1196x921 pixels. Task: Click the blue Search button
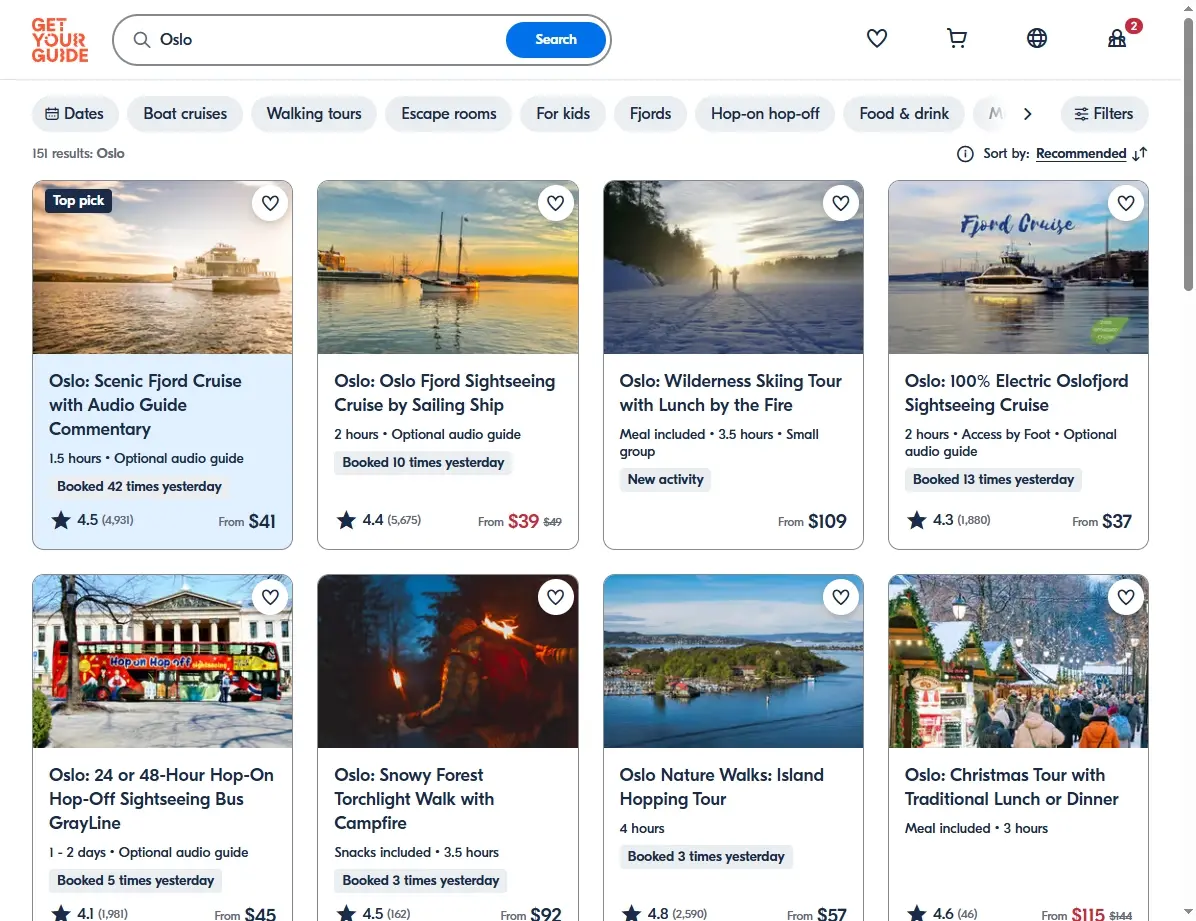coord(555,40)
